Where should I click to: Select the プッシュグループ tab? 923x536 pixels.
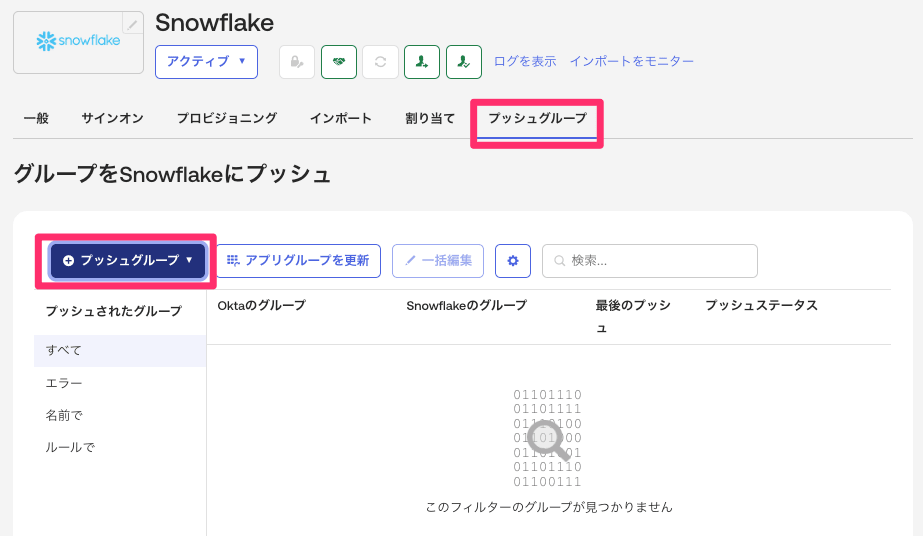pyautogui.click(x=537, y=118)
